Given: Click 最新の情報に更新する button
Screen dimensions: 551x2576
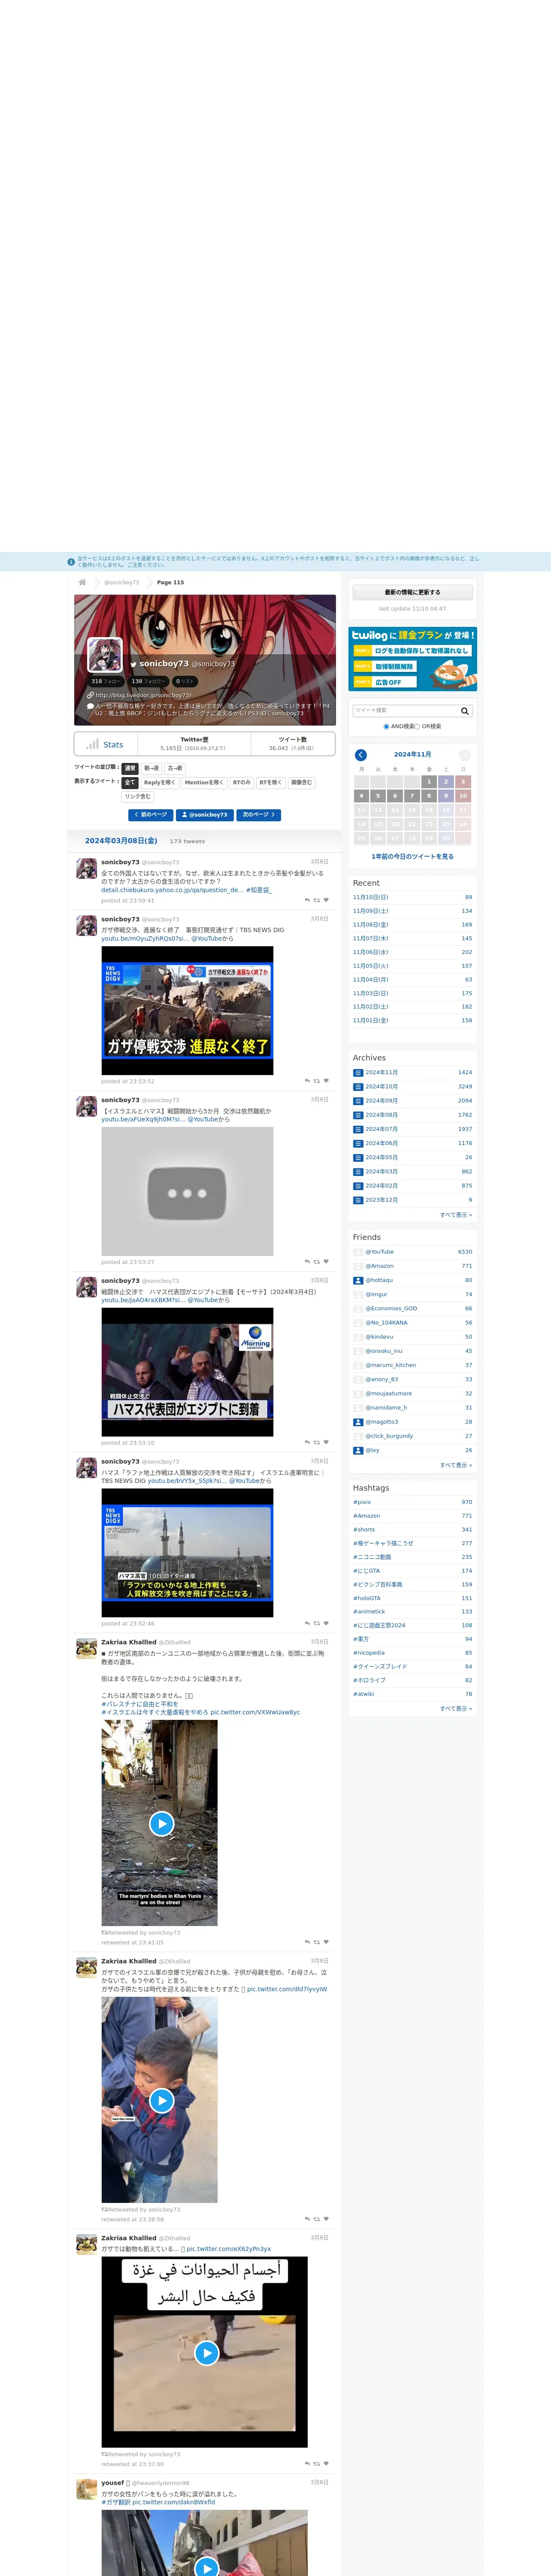Looking at the screenshot, I should (412, 592).
